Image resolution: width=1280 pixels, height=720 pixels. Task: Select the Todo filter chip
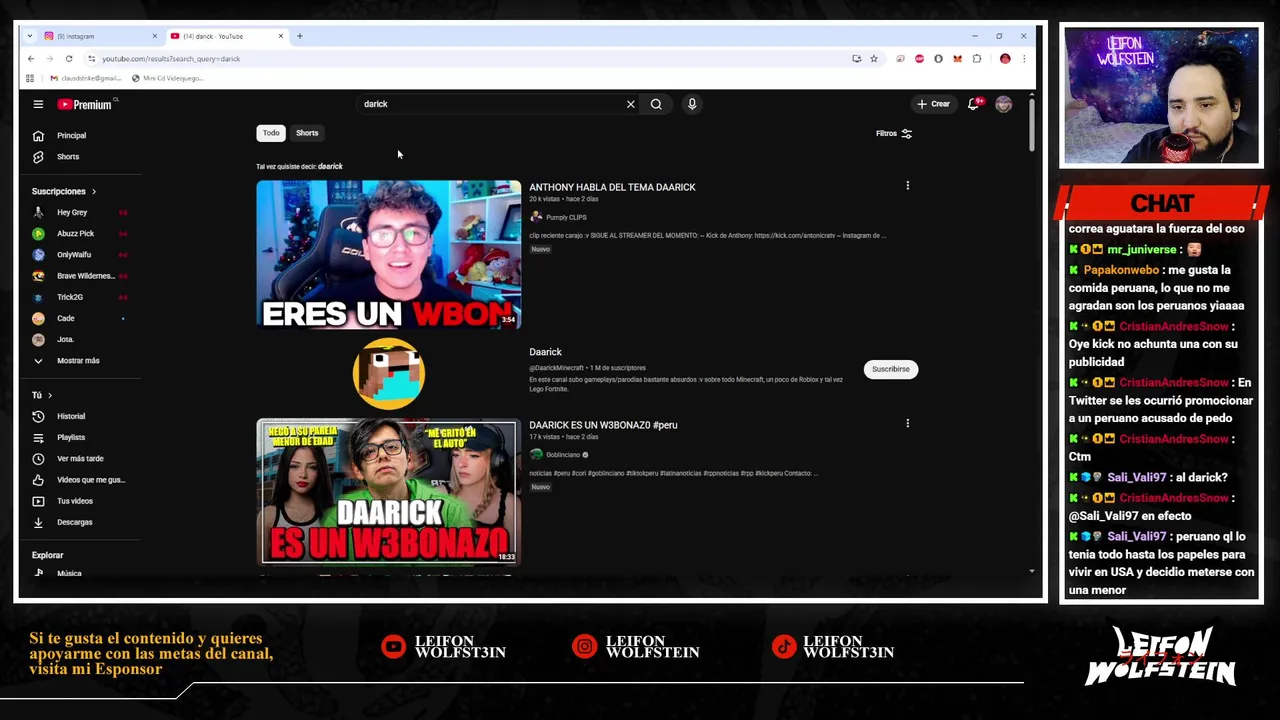[x=271, y=133]
